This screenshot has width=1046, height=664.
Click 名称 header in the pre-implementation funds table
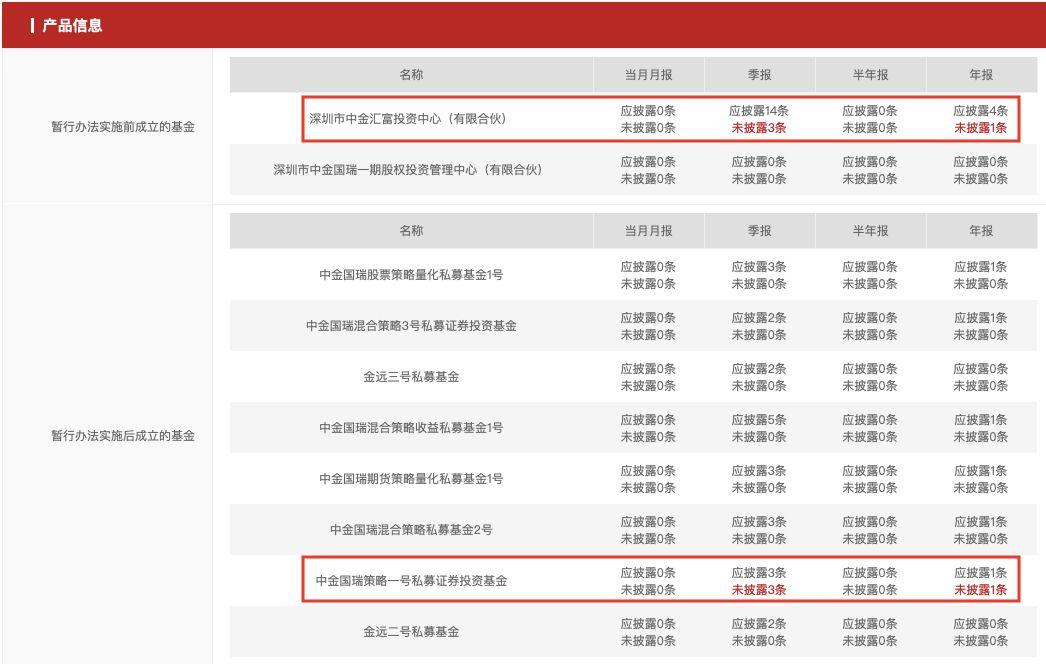pyautogui.click(x=411, y=75)
